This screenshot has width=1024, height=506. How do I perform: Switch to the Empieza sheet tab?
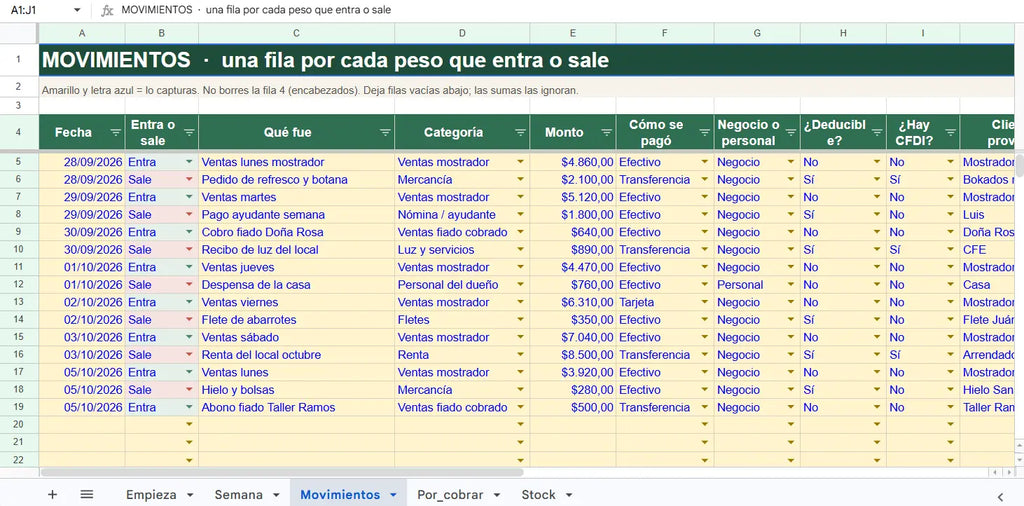click(x=151, y=494)
